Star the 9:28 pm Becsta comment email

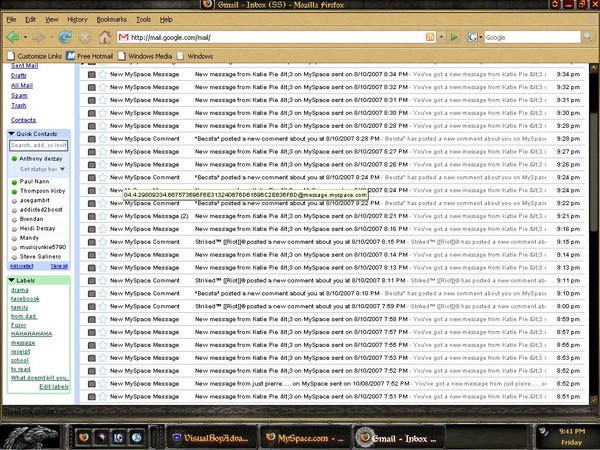(103, 139)
